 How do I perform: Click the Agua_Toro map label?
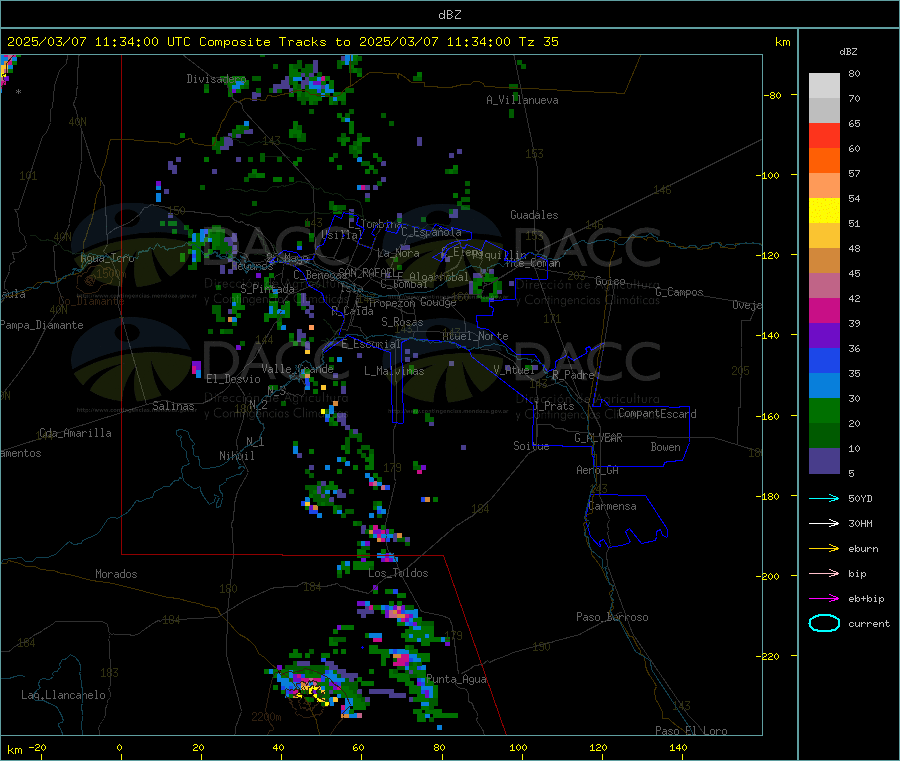click(107, 258)
